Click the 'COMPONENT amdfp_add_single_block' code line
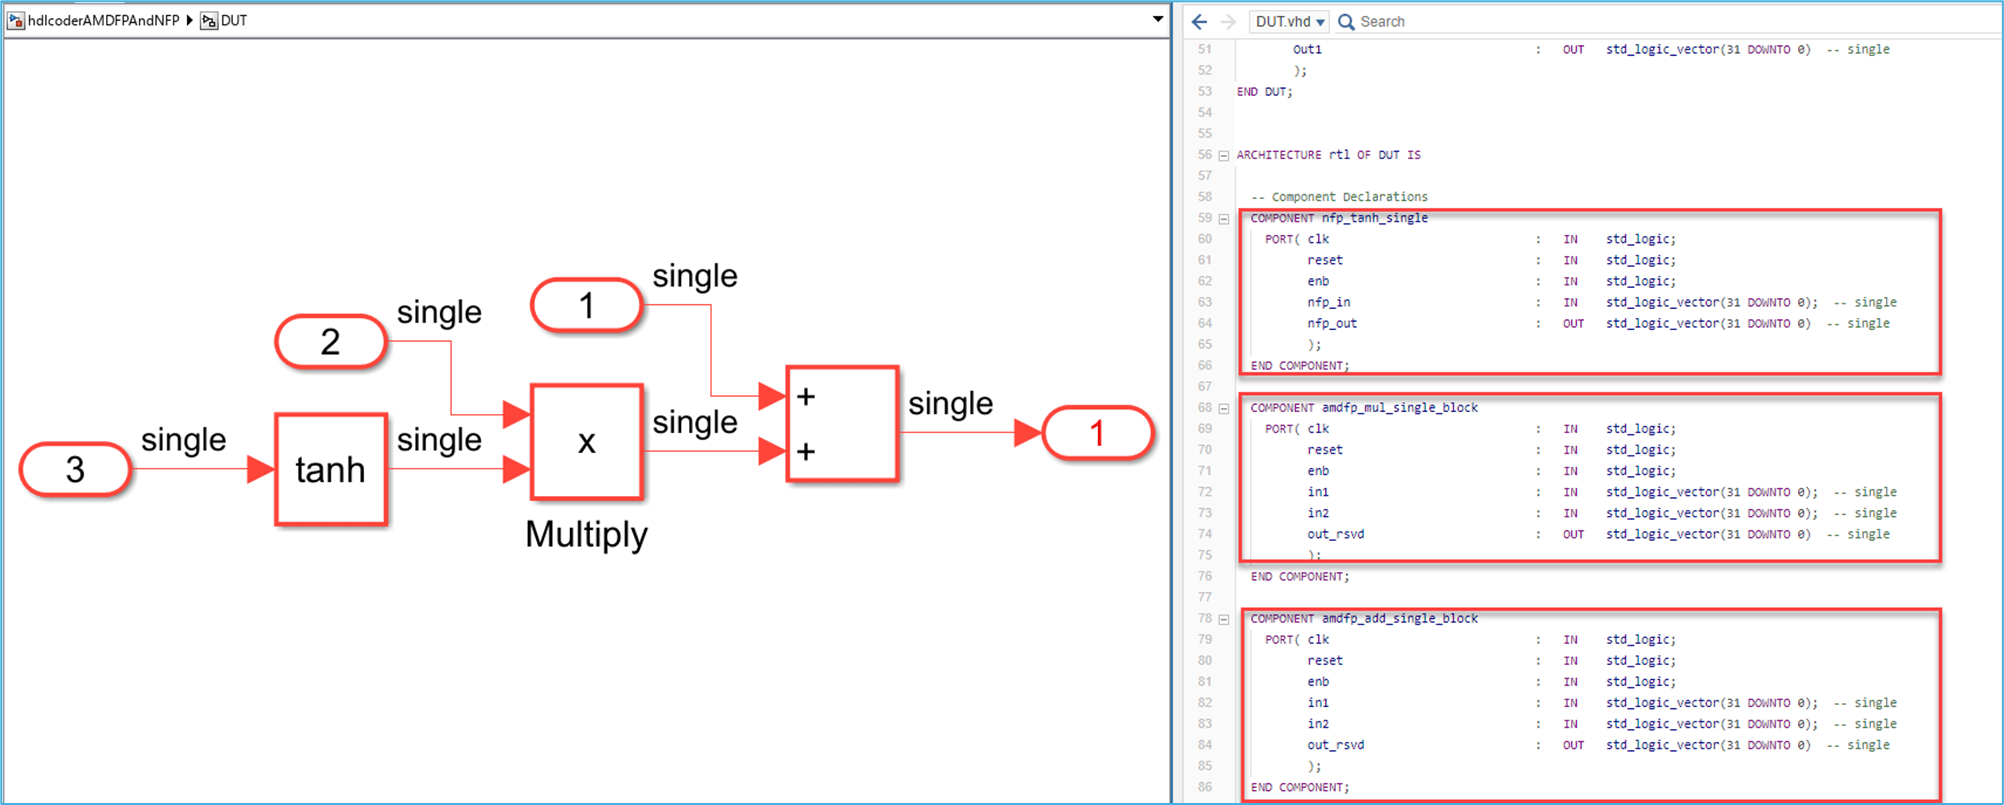Image resolution: width=2004 pixels, height=805 pixels. pyautogui.click(x=1364, y=619)
